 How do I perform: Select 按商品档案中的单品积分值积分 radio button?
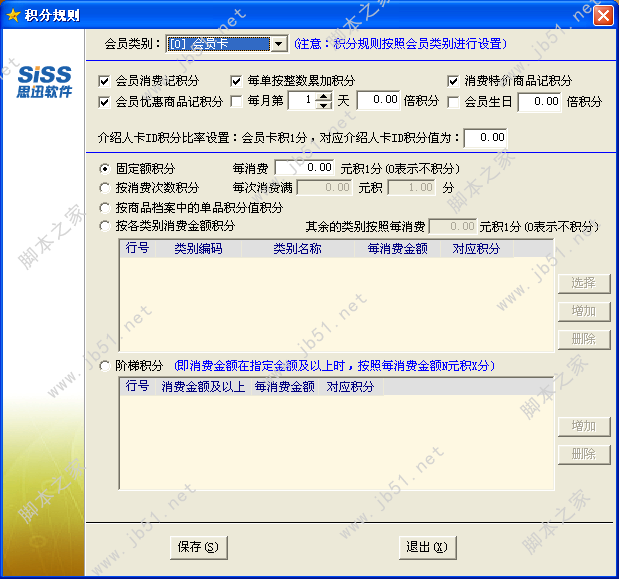[104, 208]
